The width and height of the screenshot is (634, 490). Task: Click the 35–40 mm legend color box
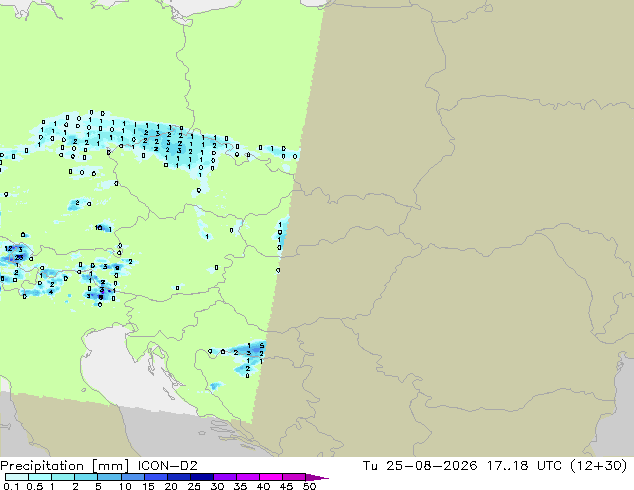(248, 477)
